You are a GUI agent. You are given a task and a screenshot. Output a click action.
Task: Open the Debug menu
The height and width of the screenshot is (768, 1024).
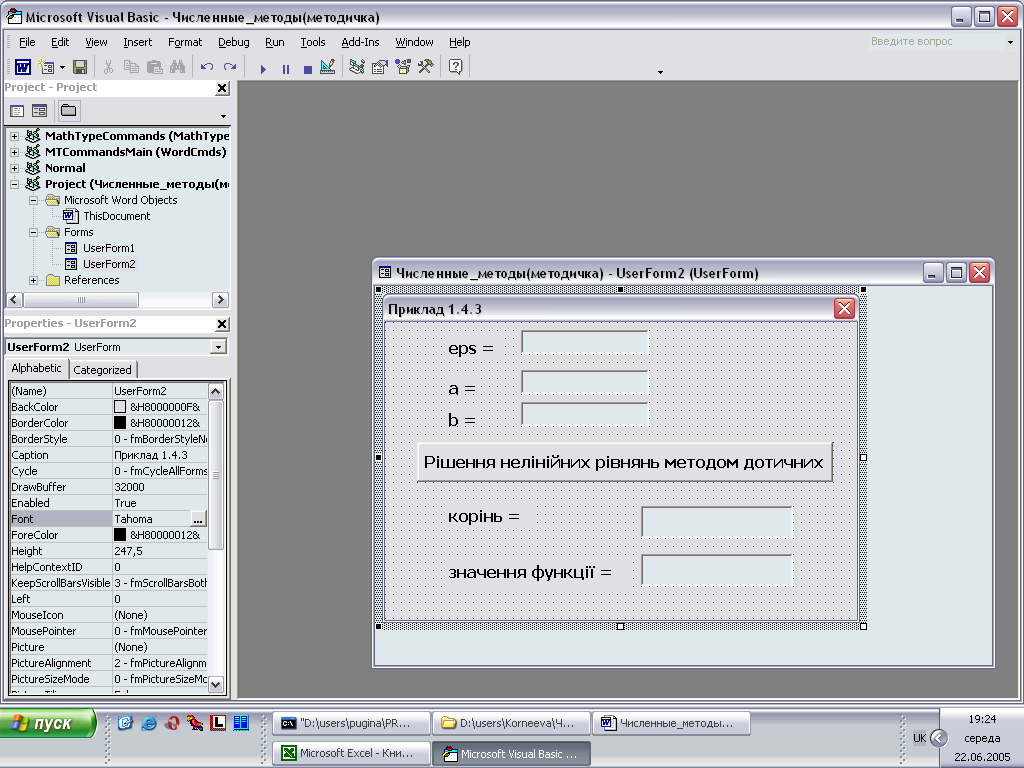pyautogui.click(x=234, y=42)
